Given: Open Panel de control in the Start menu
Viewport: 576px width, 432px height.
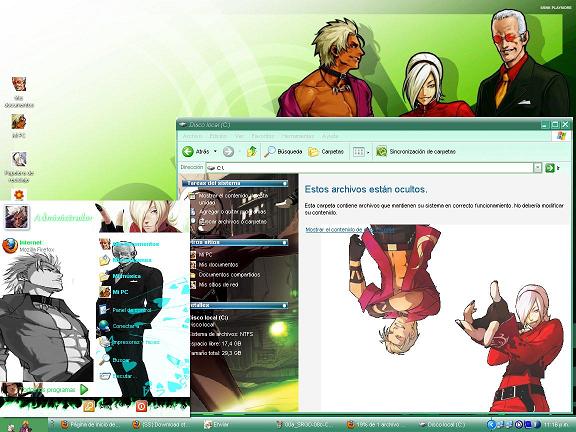Looking at the screenshot, I should pyautogui.click(x=125, y=310).
